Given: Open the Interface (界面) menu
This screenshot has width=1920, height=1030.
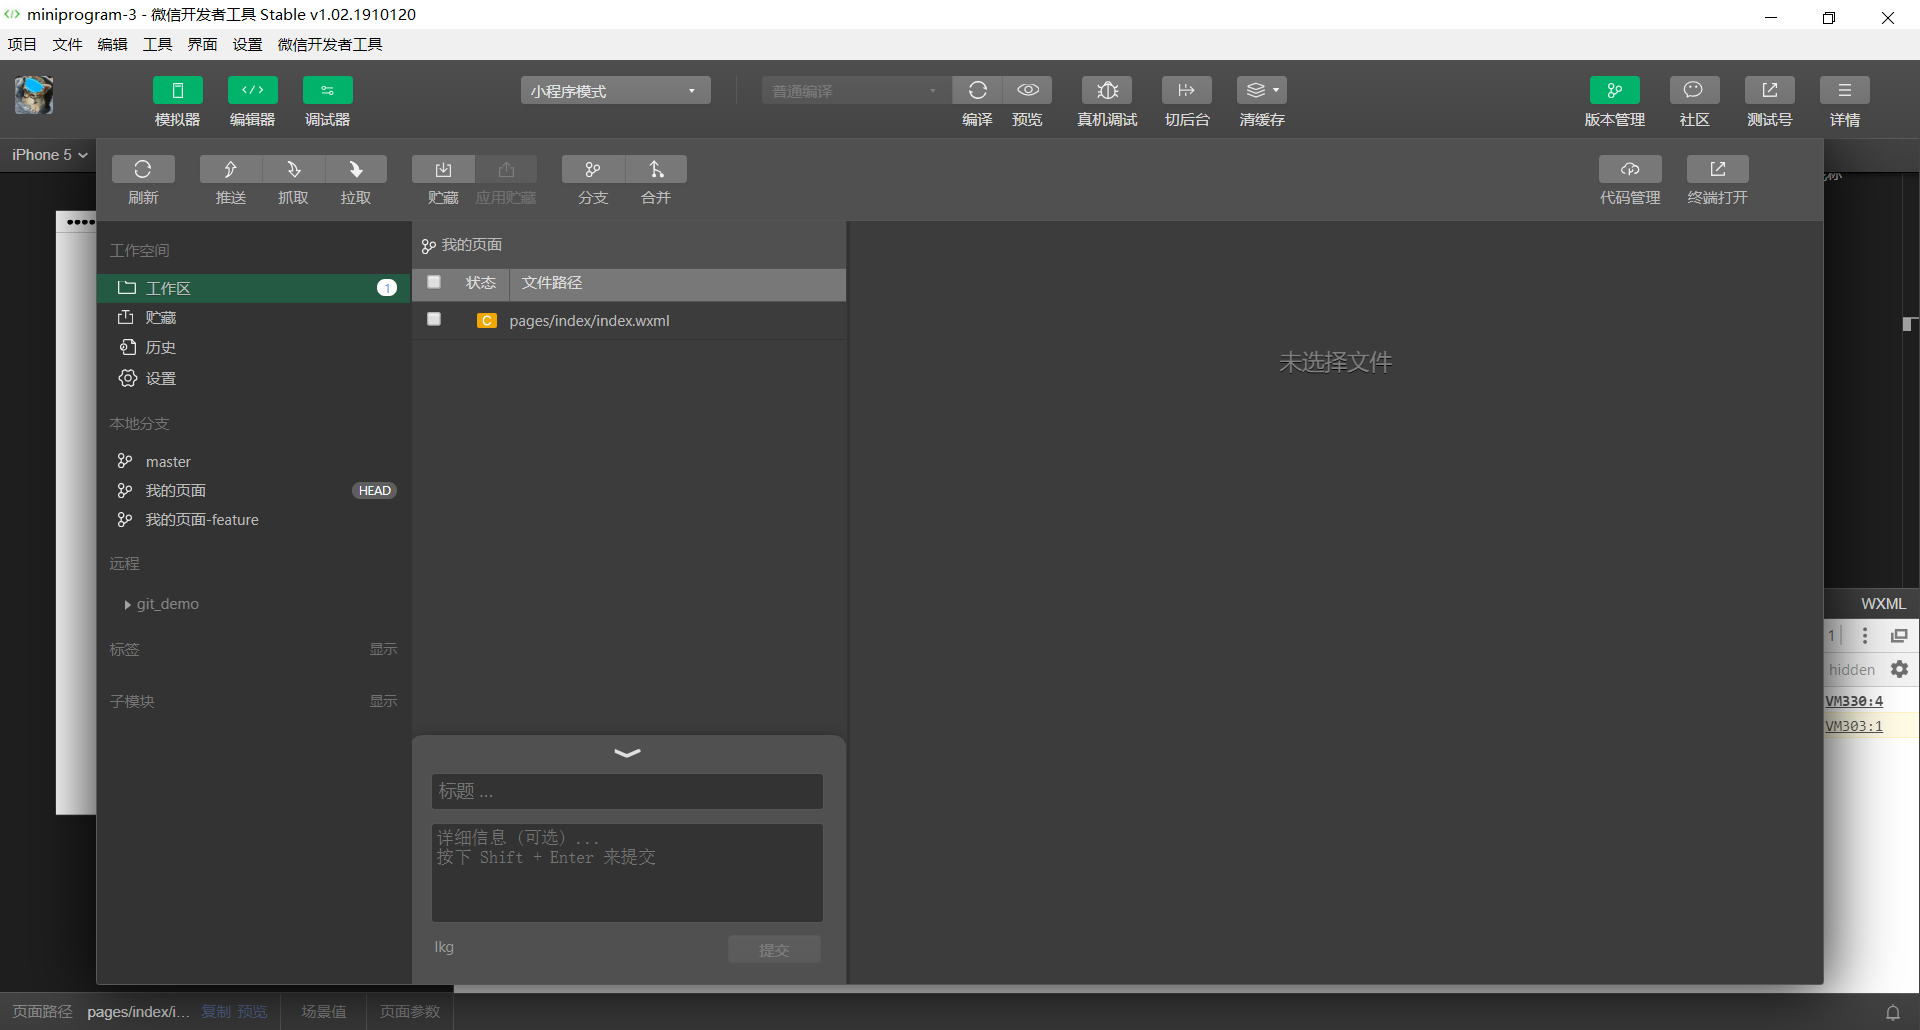Looking at the screenshot, I should pyautogui.click(x=202, y=45).
